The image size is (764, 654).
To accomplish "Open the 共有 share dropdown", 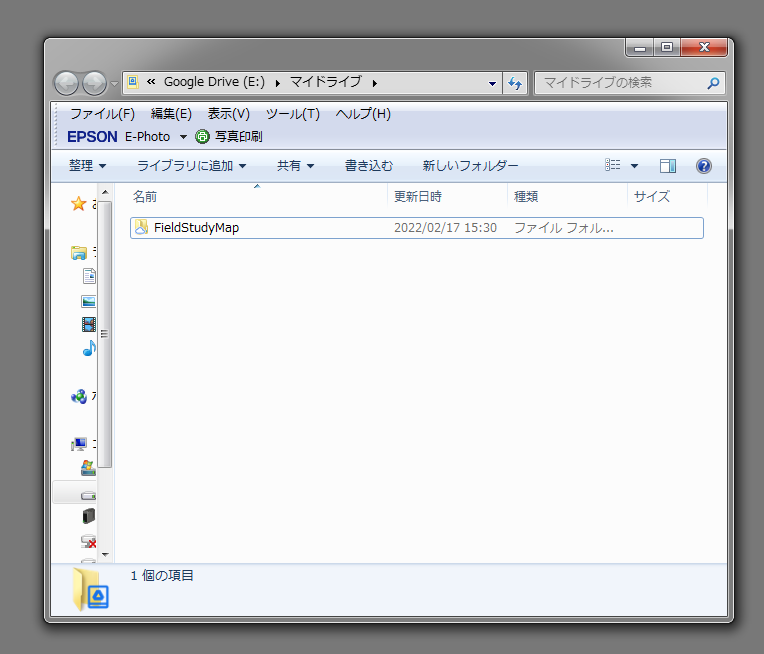I will point(295,166).
